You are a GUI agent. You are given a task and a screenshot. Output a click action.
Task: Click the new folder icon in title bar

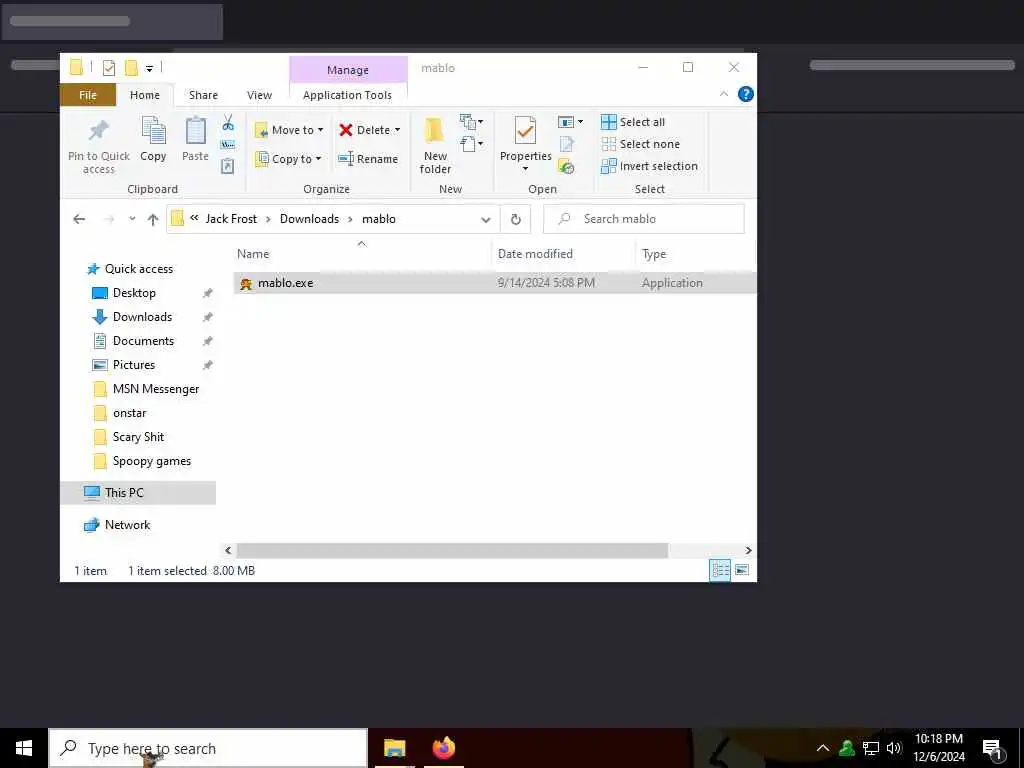[131, 67]
